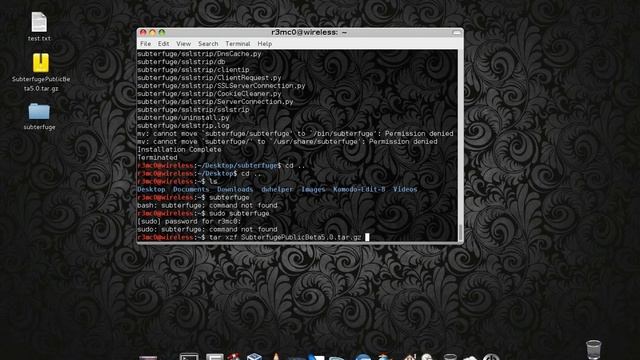Screen dimensions: 640x360
Task: Click 'bash: subterfuge: command not found' line
Action: pyautogui.click(x=207, y=205)
